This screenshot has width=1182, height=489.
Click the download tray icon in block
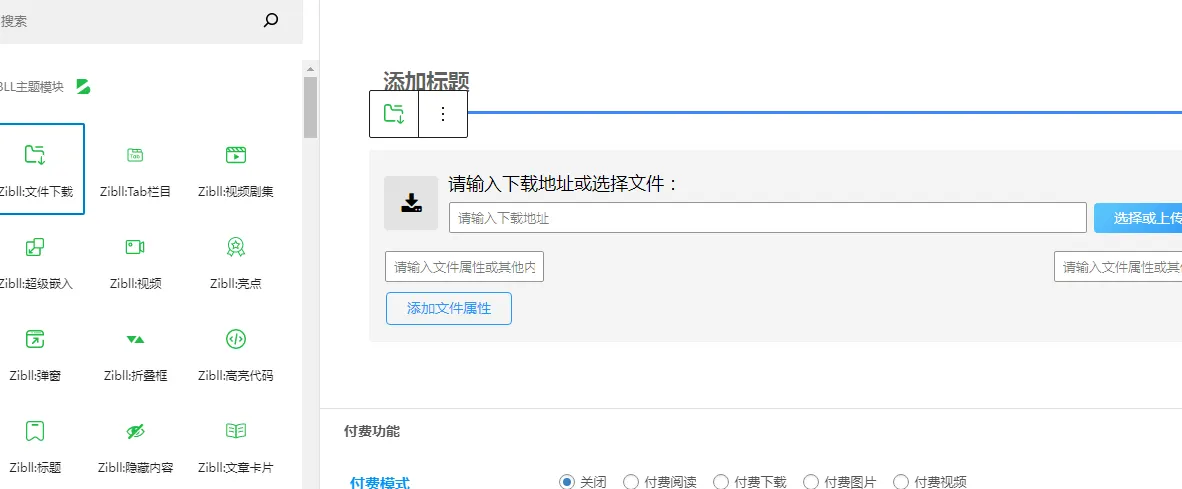(x=411, y=203)
